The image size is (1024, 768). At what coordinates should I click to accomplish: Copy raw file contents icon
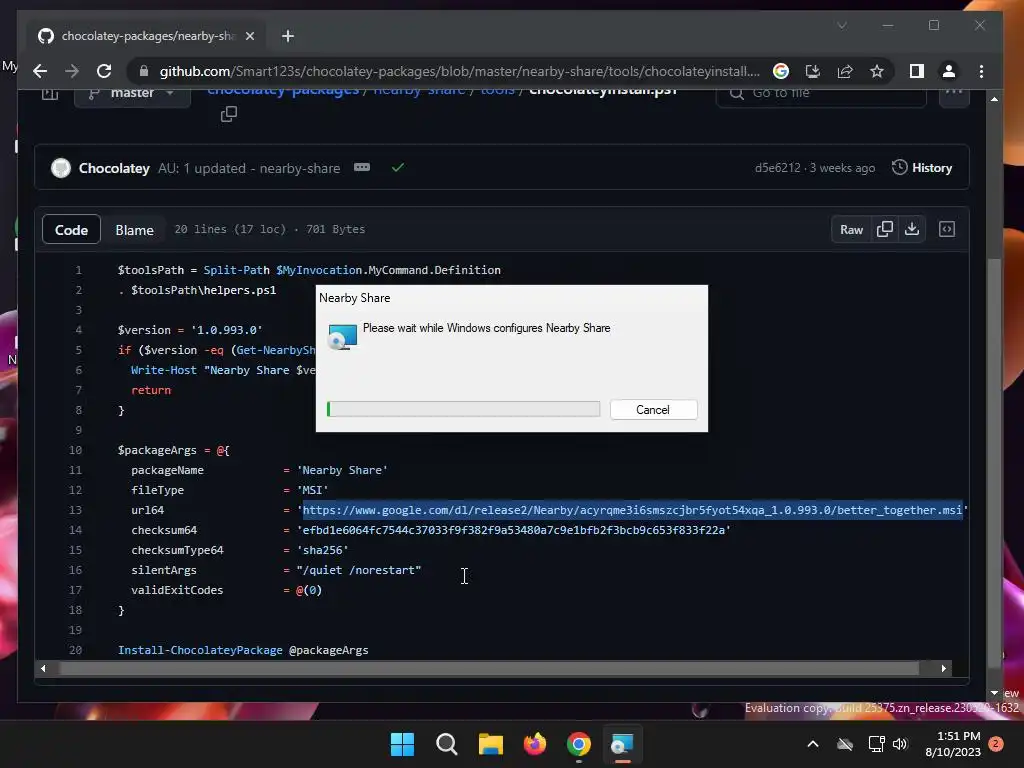(885, 229)
